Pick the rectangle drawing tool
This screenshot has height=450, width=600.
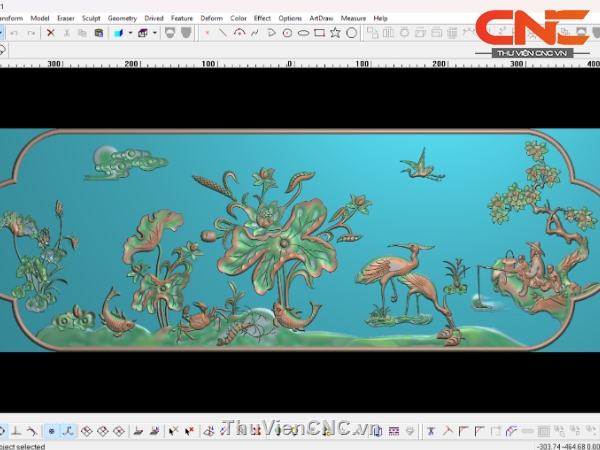(x=319, y=33)
